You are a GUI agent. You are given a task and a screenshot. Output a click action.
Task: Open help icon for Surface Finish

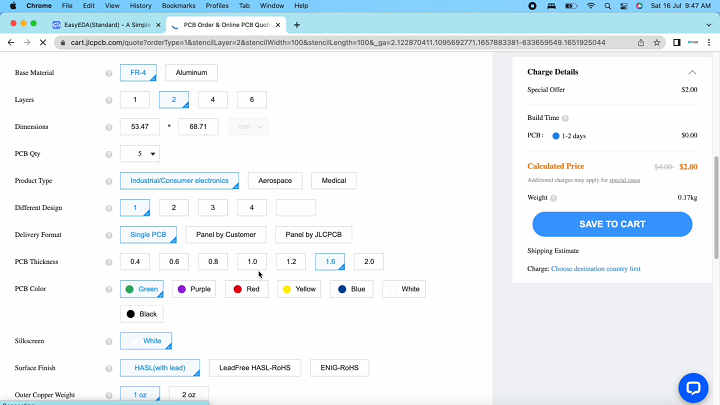pos(109,368)
